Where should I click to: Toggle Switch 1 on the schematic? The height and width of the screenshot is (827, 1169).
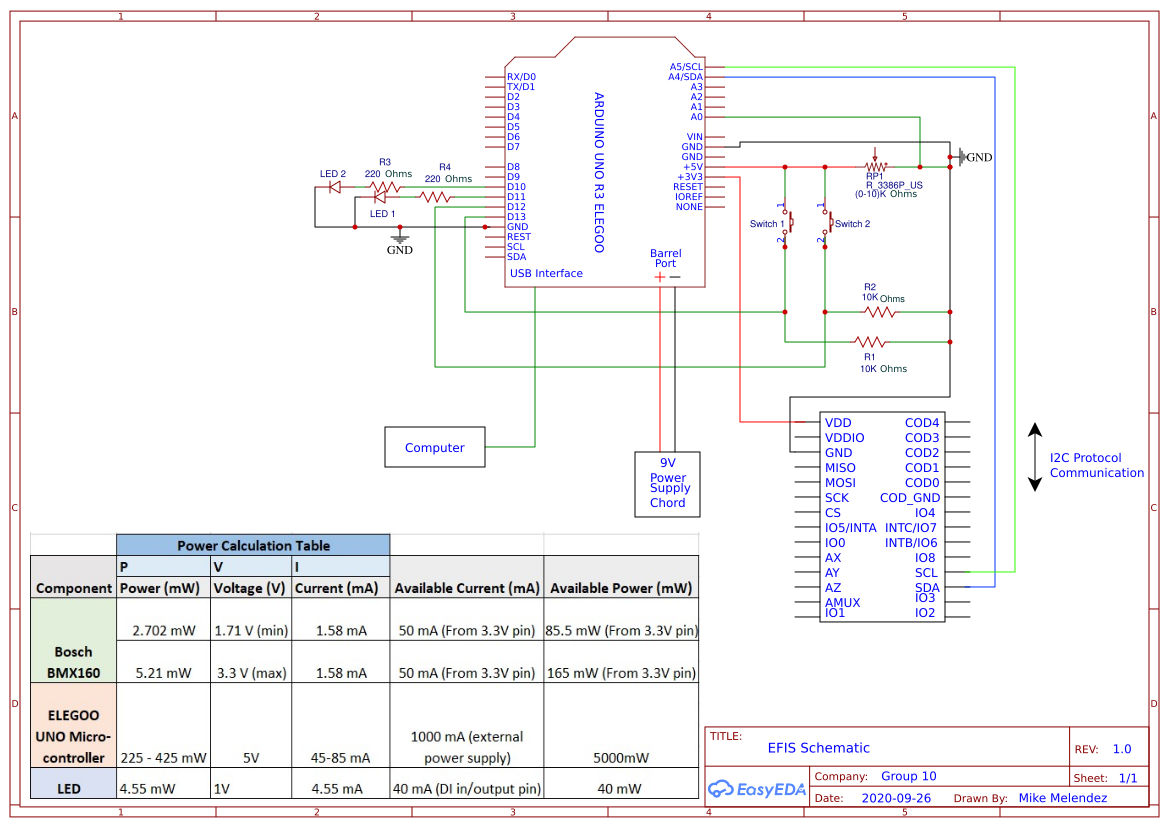[x=789, y=224]
